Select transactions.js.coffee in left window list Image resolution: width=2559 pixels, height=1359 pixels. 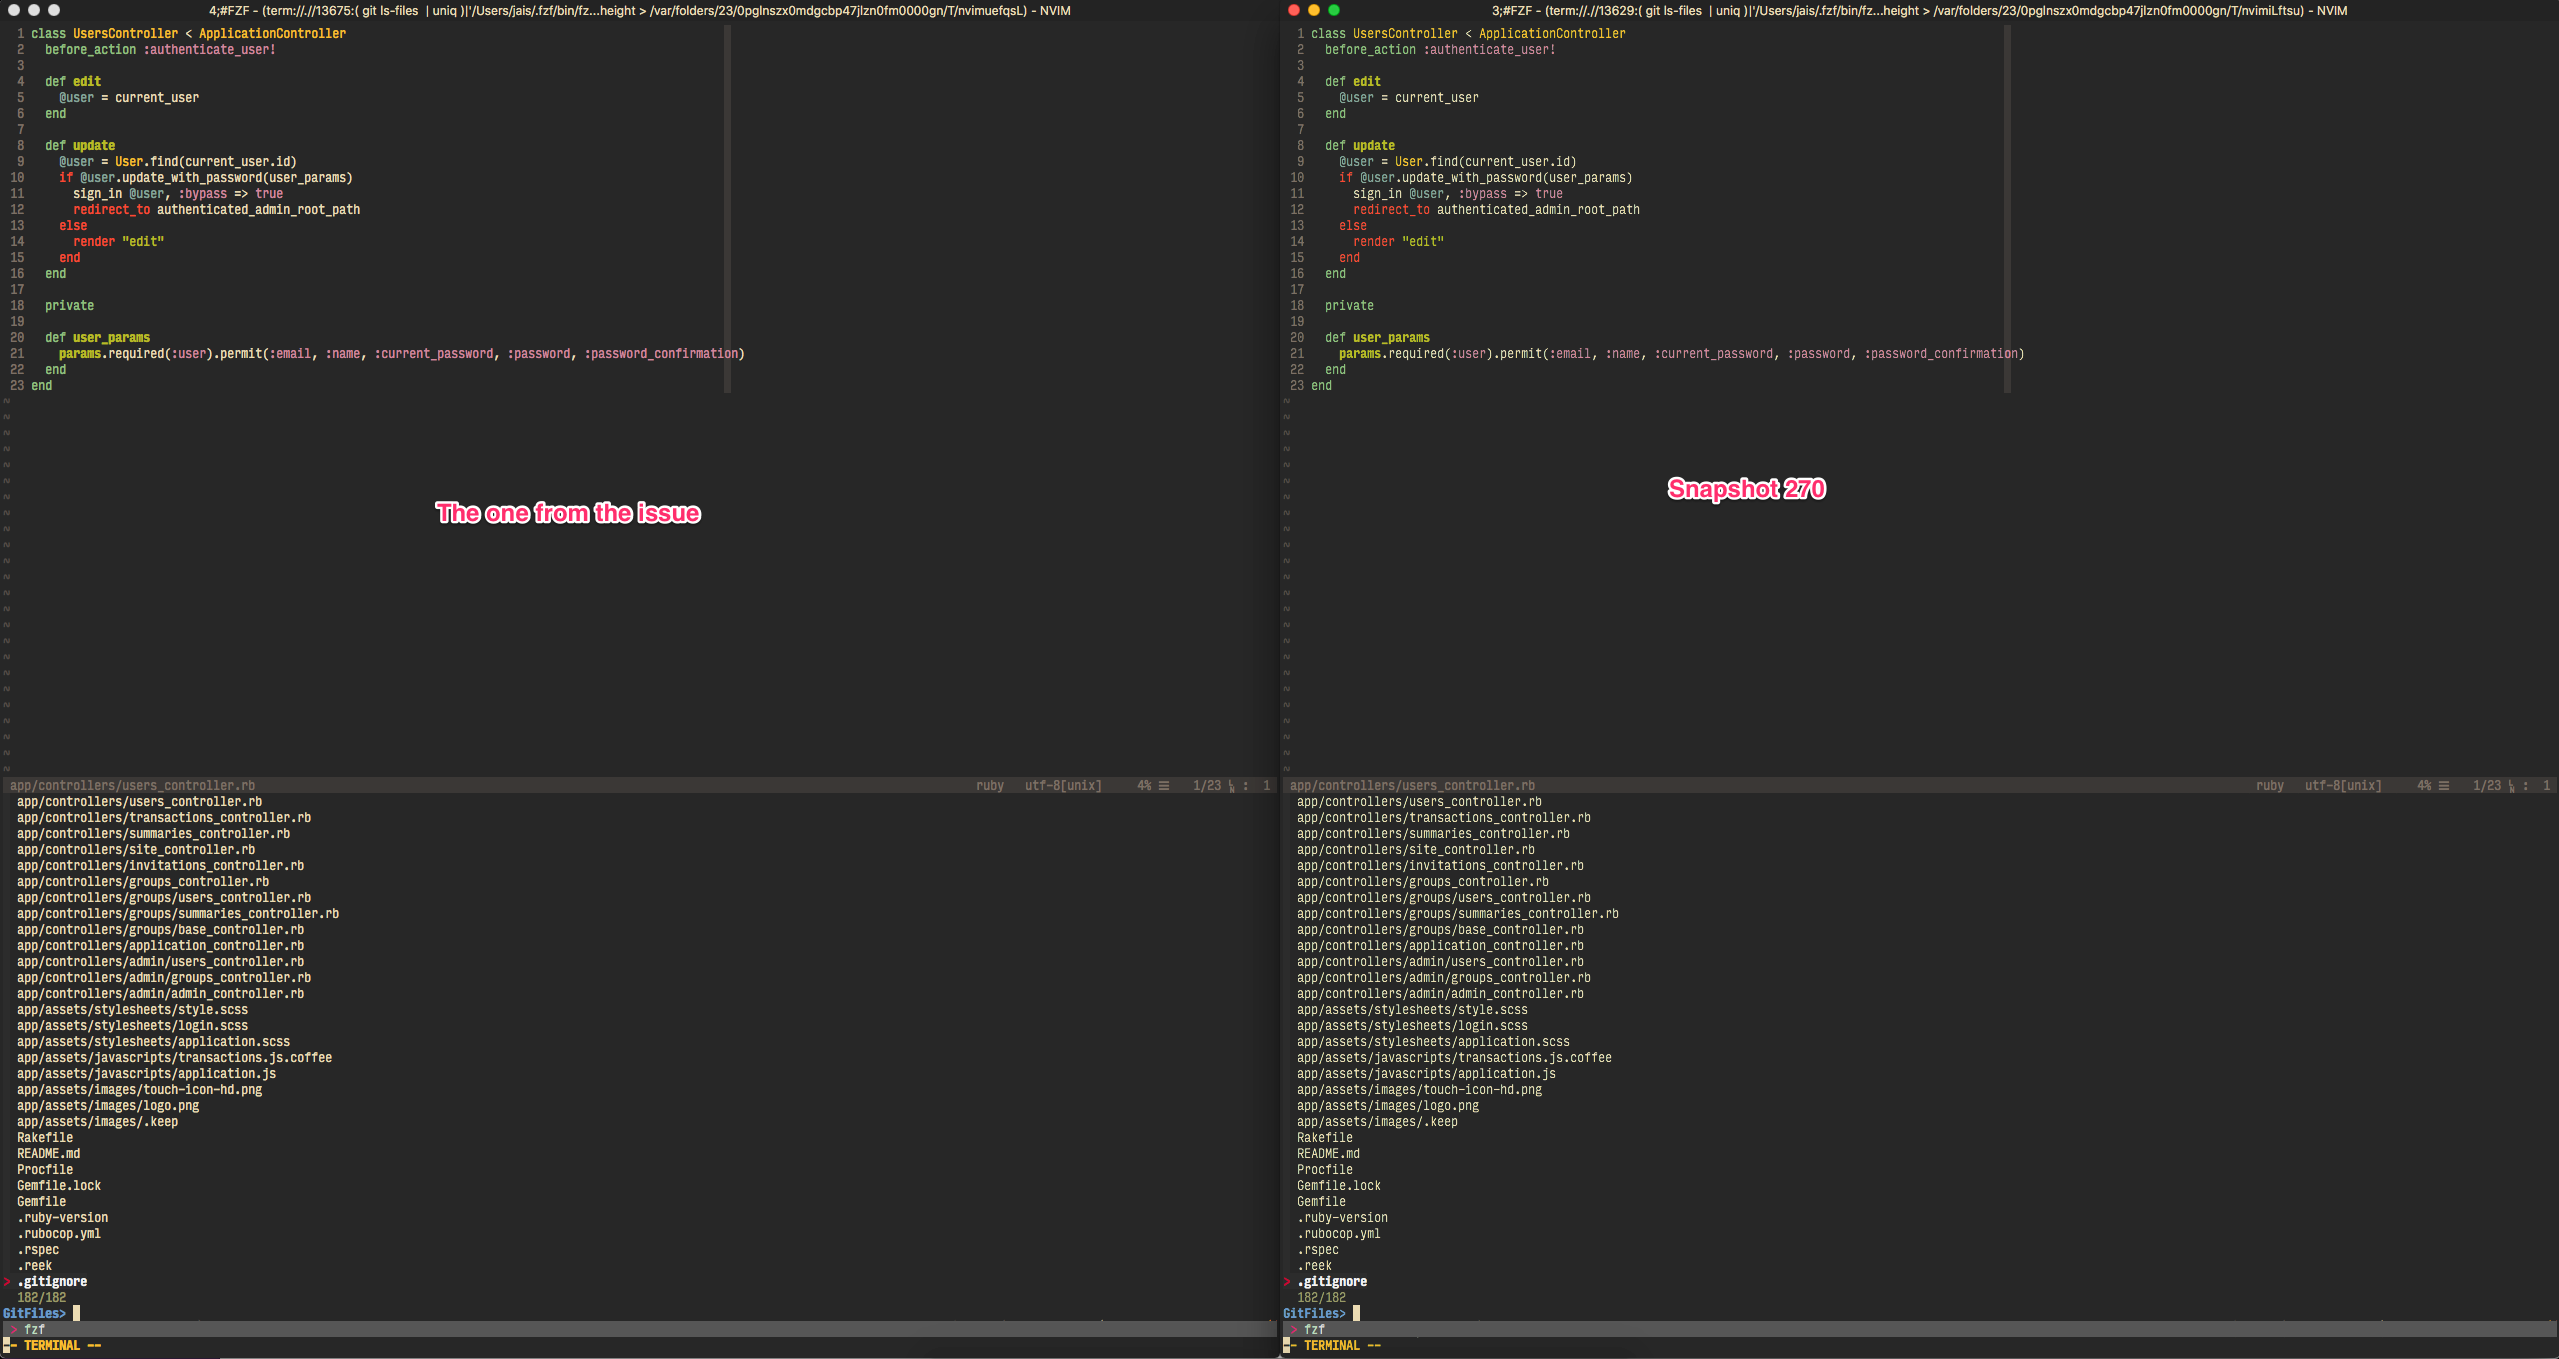click(174, 1057)
